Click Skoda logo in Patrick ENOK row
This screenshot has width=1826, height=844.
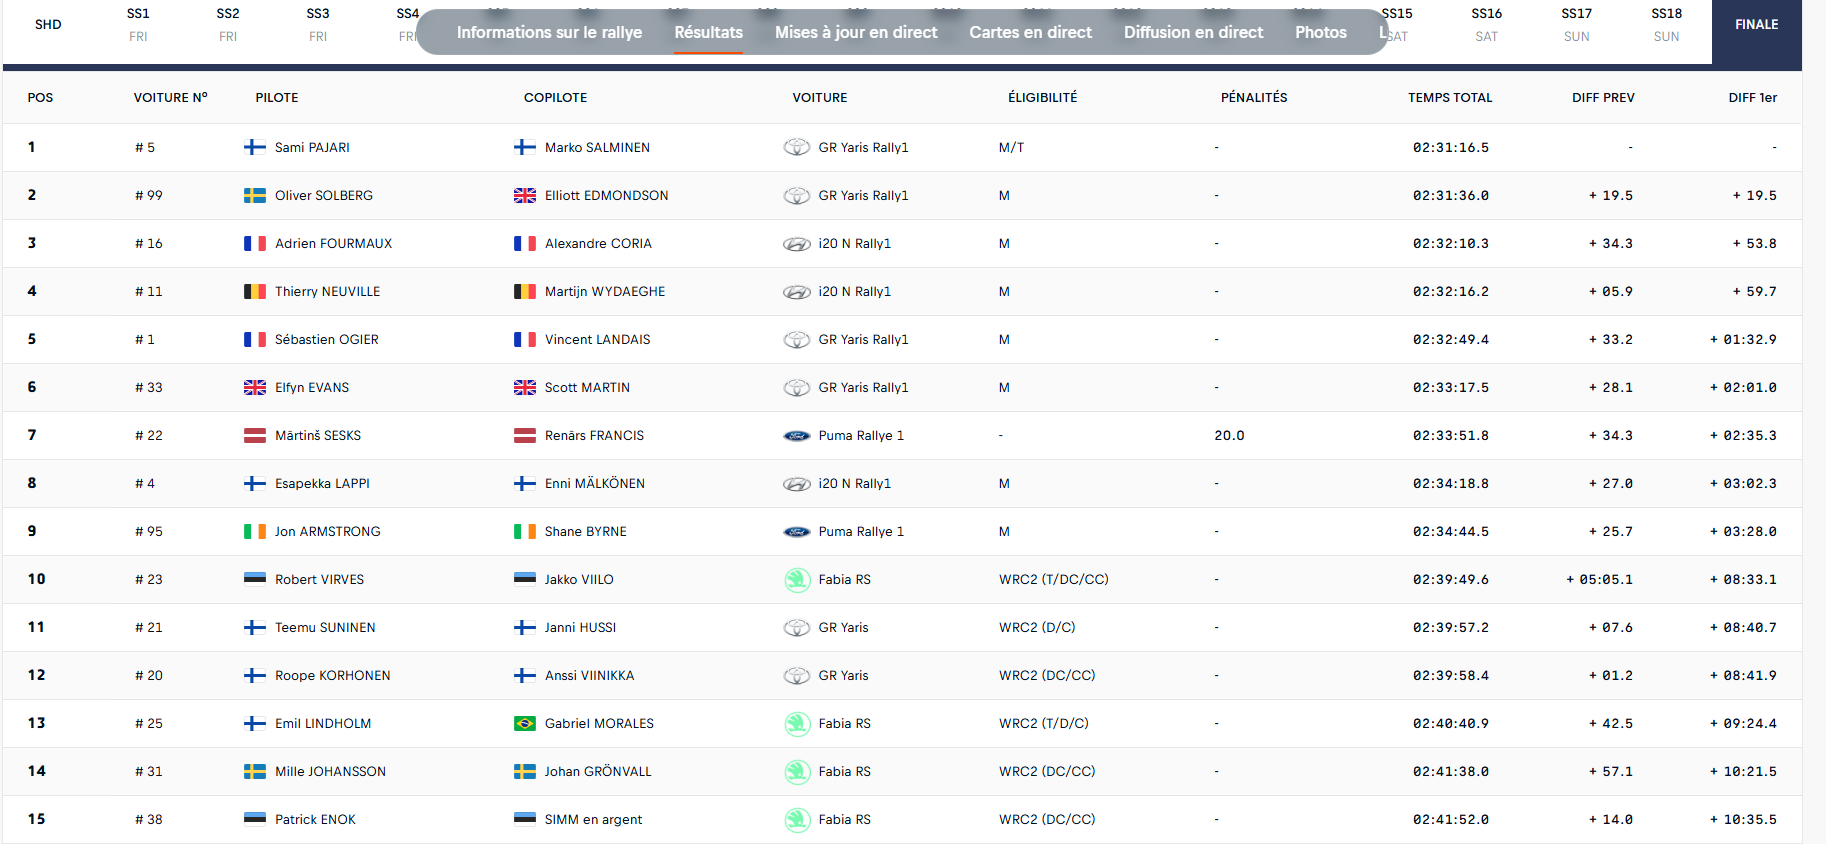click(x=797, y=819)
